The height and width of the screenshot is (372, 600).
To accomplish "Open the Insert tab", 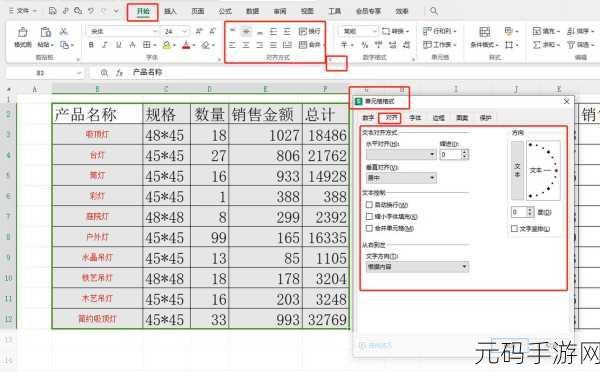I will (x=170, y=11).
